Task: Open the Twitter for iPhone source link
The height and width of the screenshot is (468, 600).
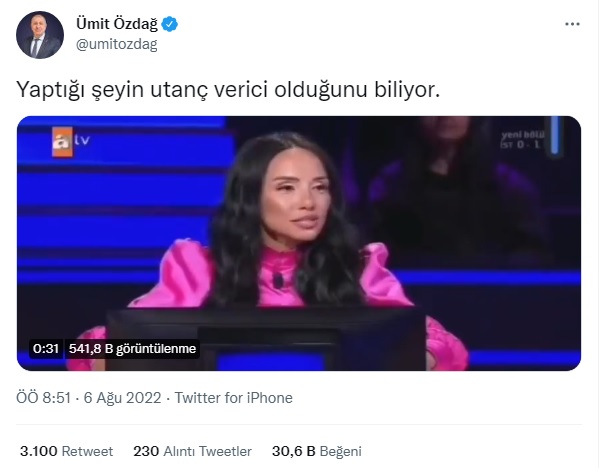Action: coord(233,398)
